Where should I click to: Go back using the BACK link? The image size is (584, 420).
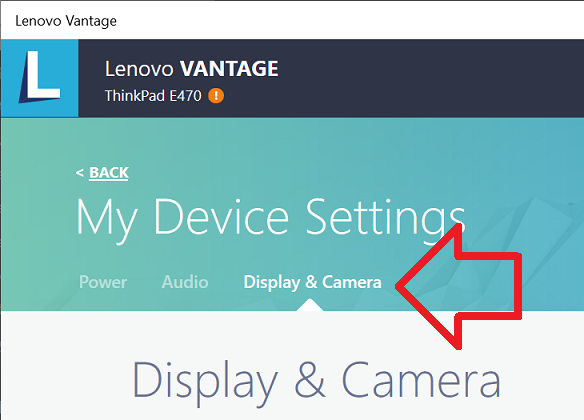point(109,173)
